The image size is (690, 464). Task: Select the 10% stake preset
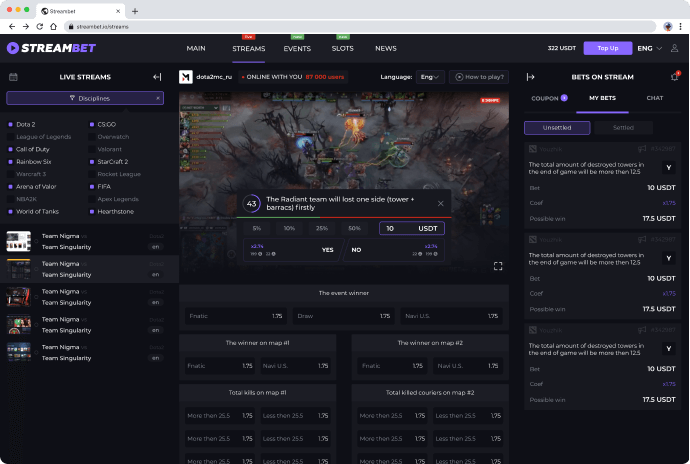pyautogui.click(x=289, y=228)
